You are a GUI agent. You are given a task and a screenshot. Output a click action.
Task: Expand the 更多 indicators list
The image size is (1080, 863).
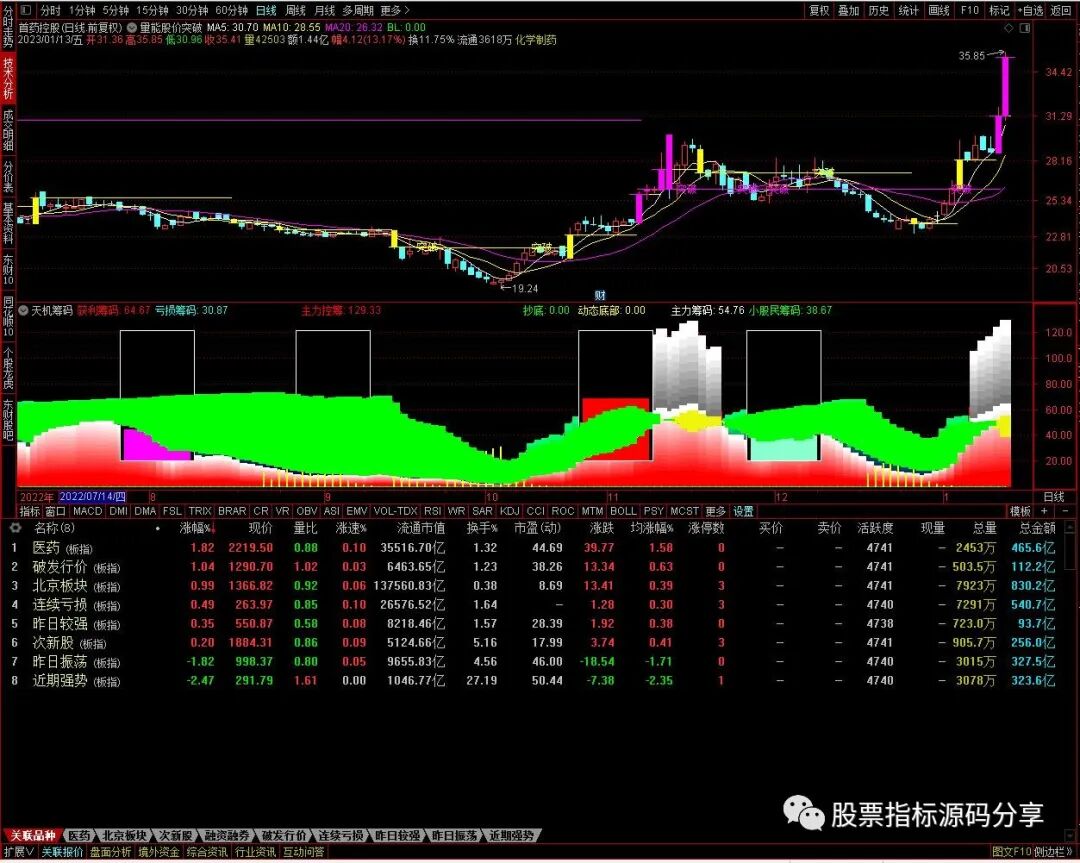coord(715,511)
